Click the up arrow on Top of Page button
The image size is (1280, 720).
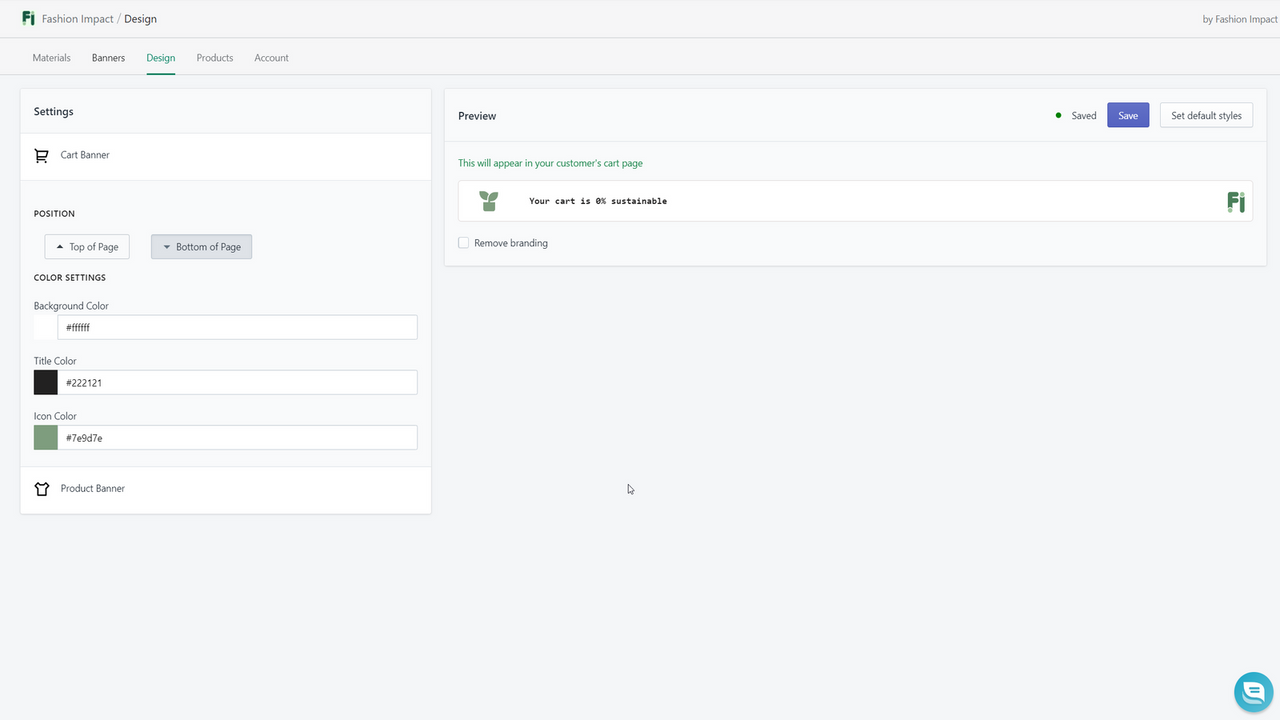[60, 246]
